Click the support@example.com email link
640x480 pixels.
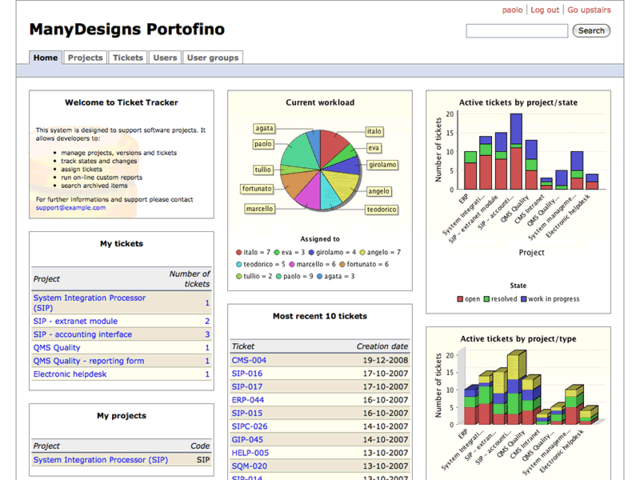coord(70,208)
